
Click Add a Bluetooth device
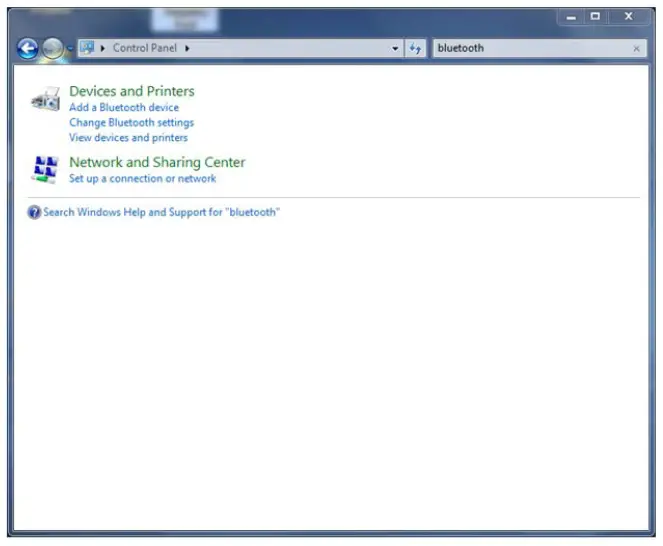pyautogui.click(x=124, y=107)
